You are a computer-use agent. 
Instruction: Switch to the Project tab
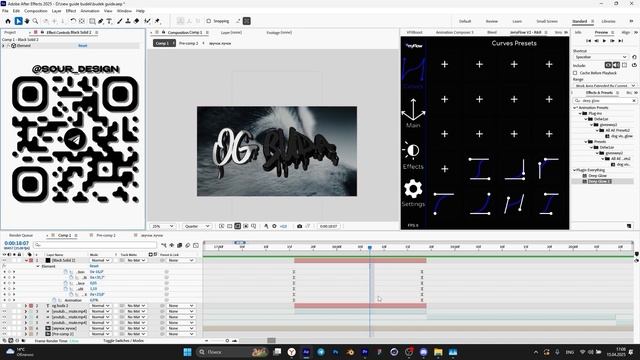click(x=10, y=32)
